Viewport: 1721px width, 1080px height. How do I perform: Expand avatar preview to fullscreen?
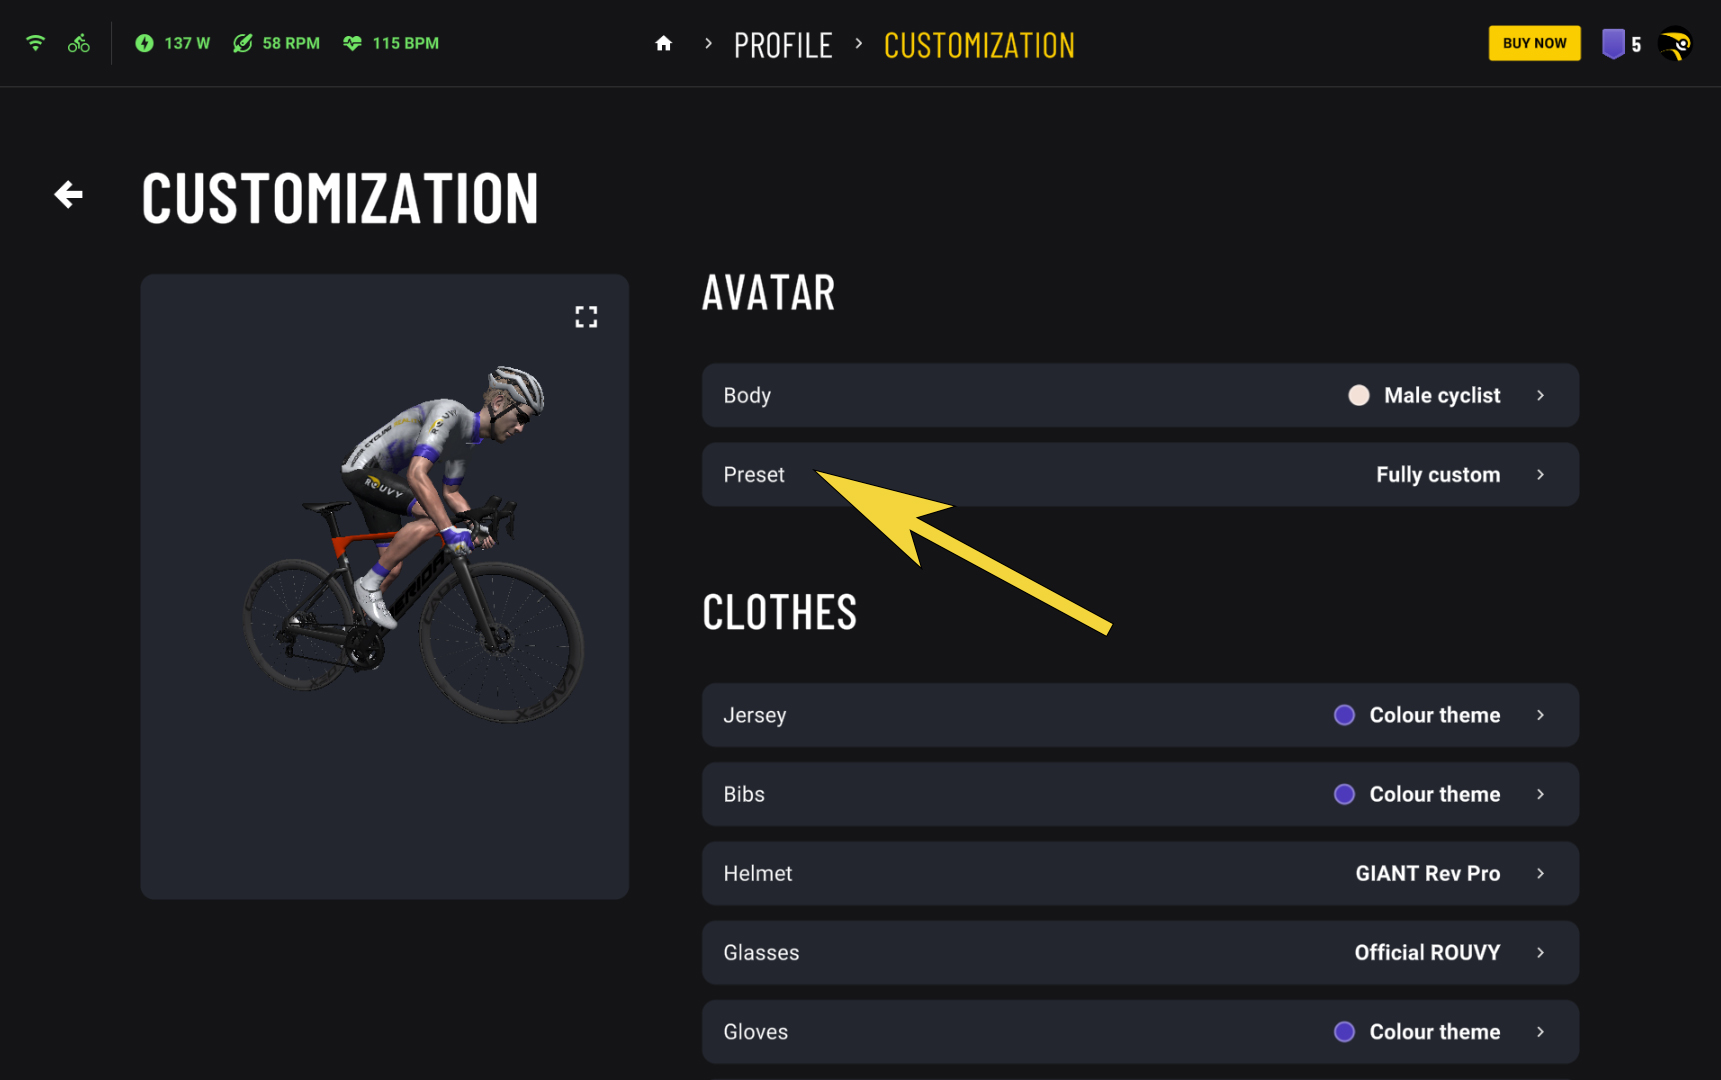click(586, 317)
